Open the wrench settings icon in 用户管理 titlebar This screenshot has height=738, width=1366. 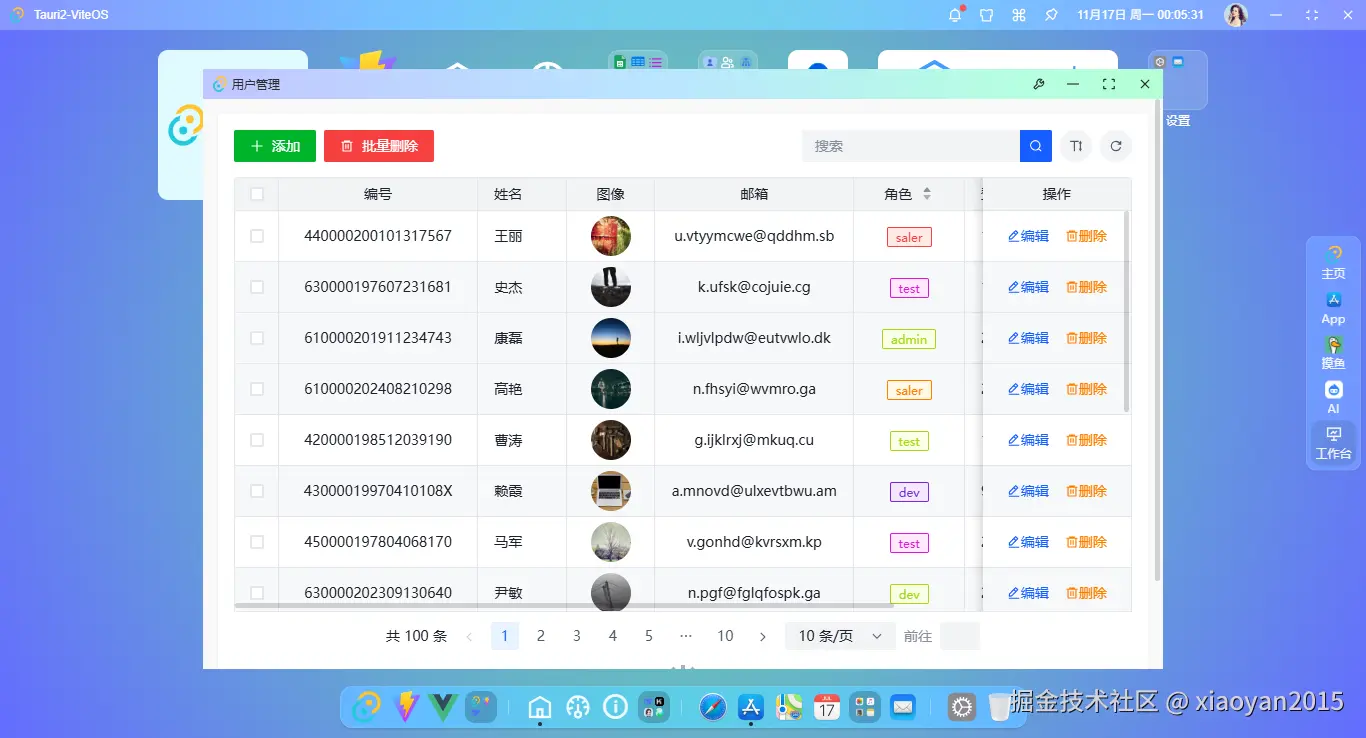pyautogui.click(x=1039, y=84)
